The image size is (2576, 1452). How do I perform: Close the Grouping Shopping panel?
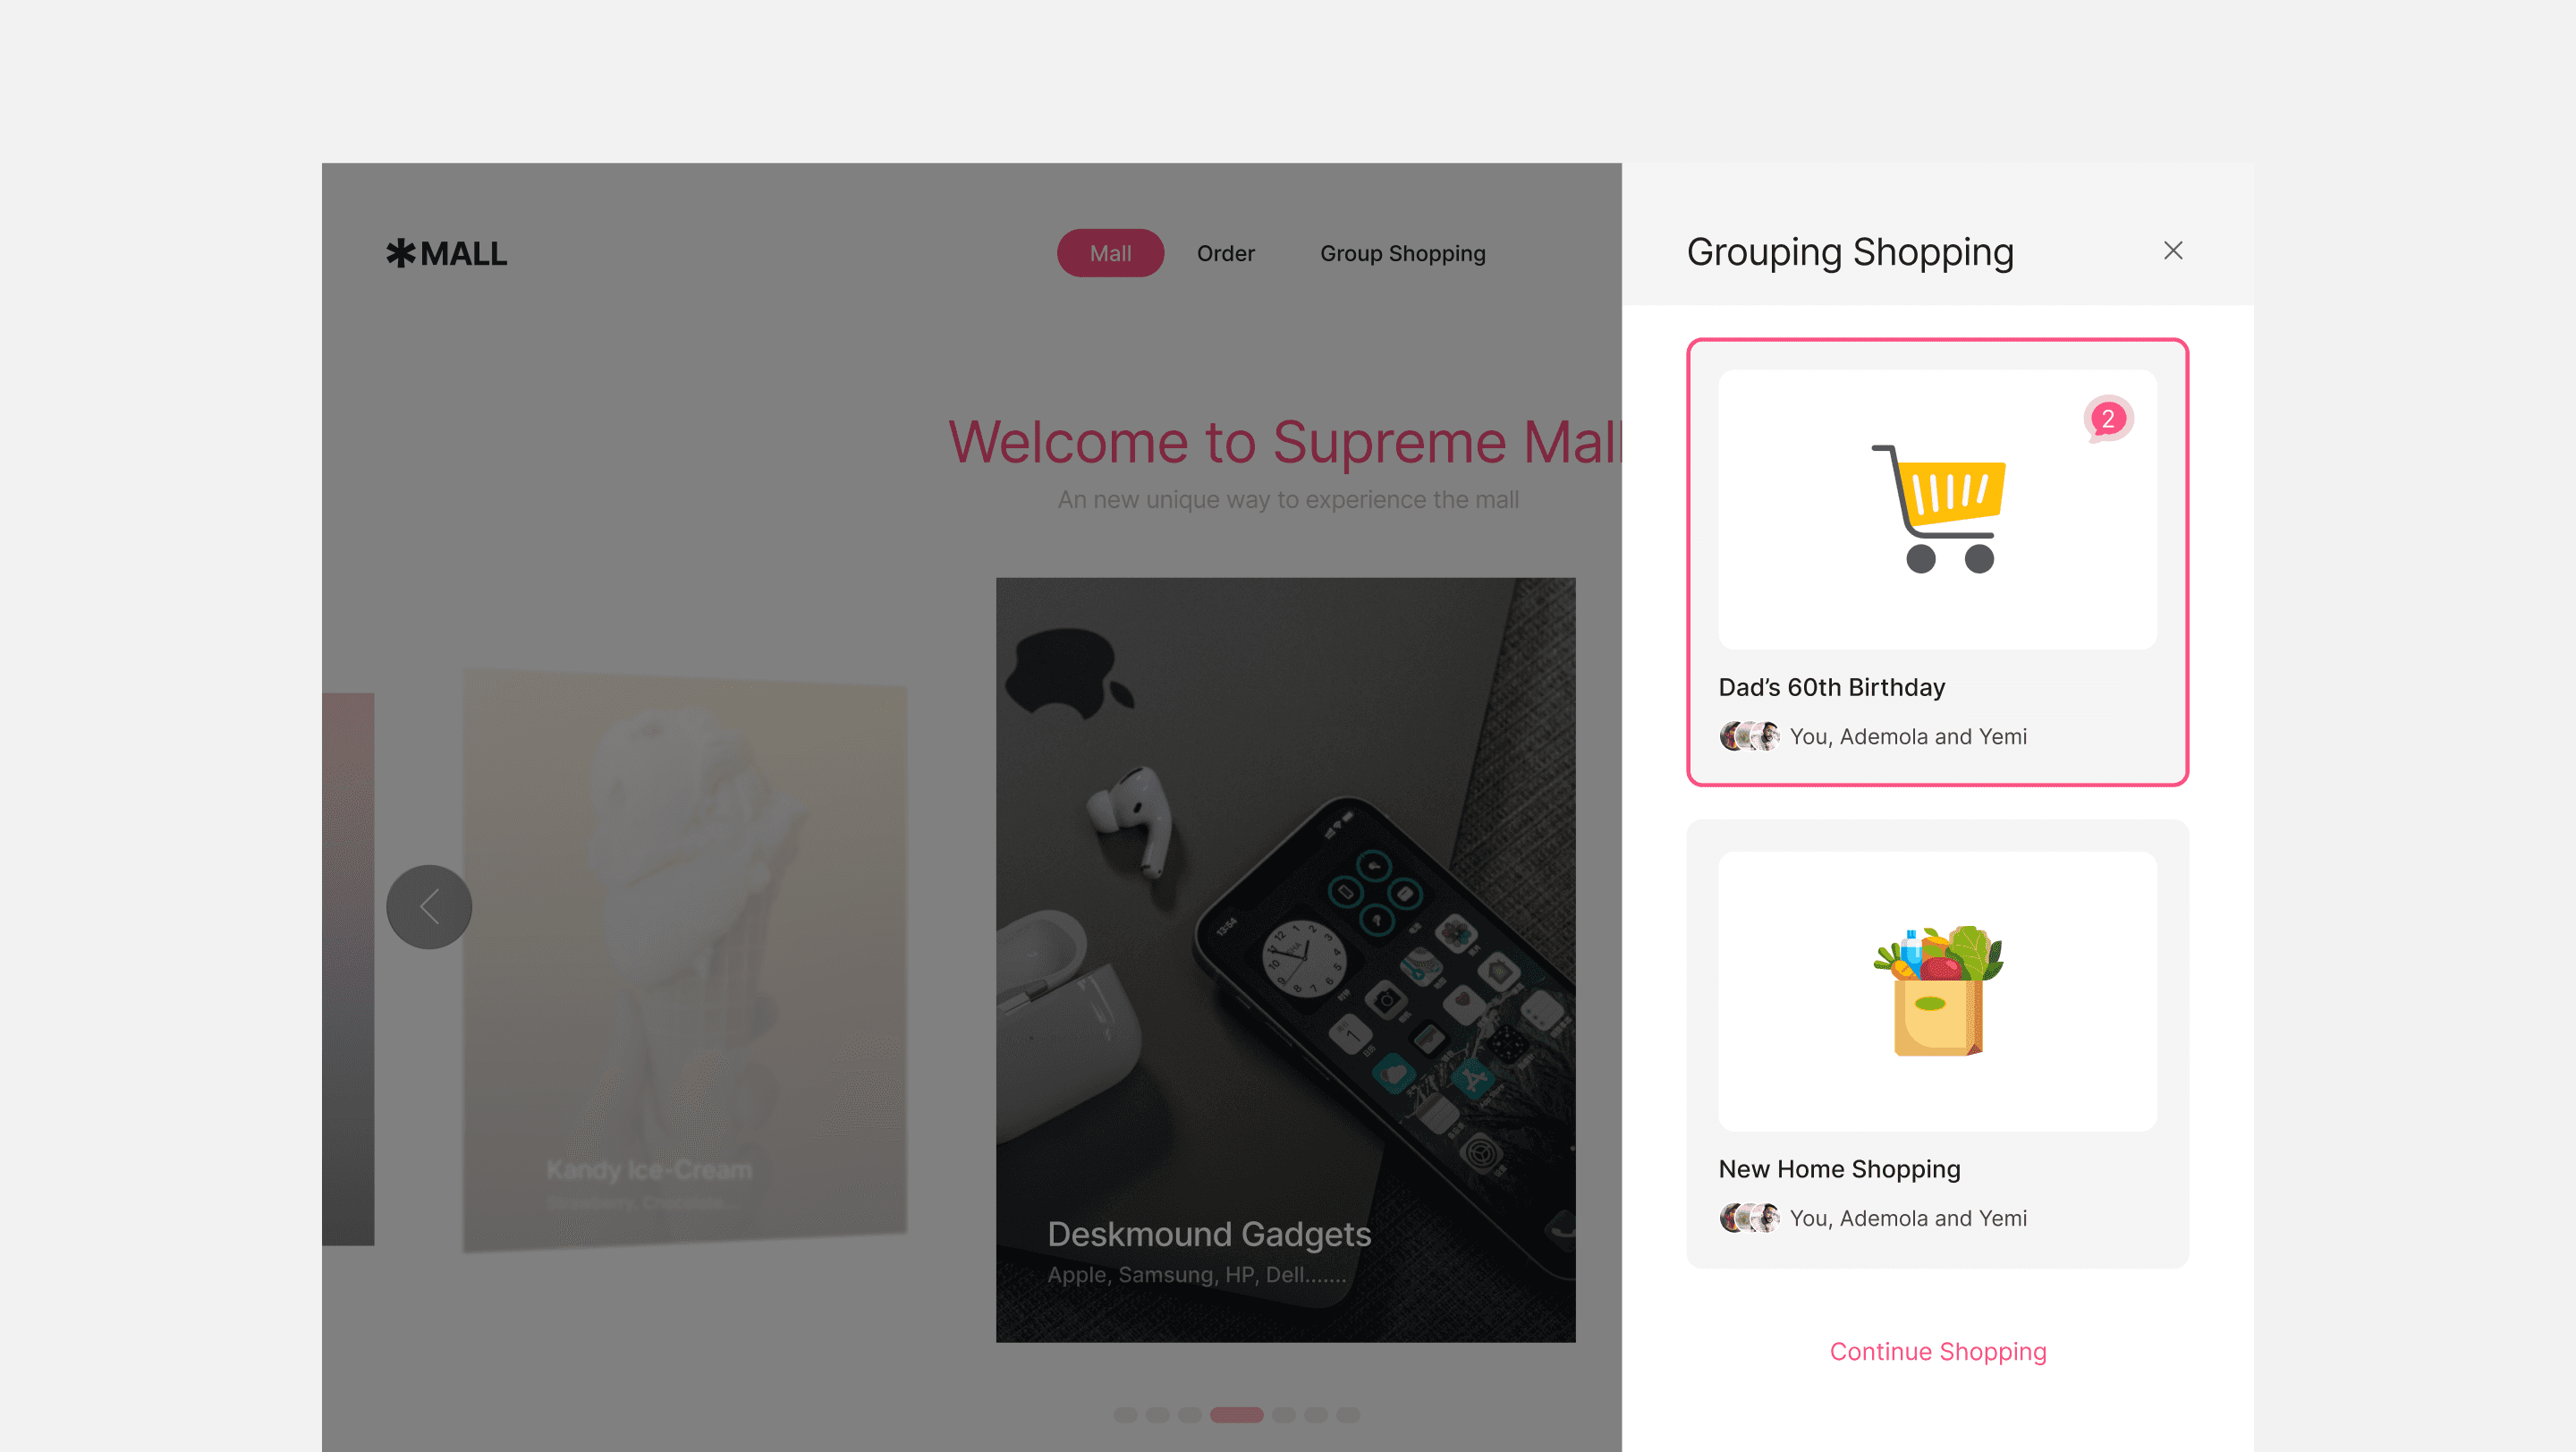pos(2172,250)
